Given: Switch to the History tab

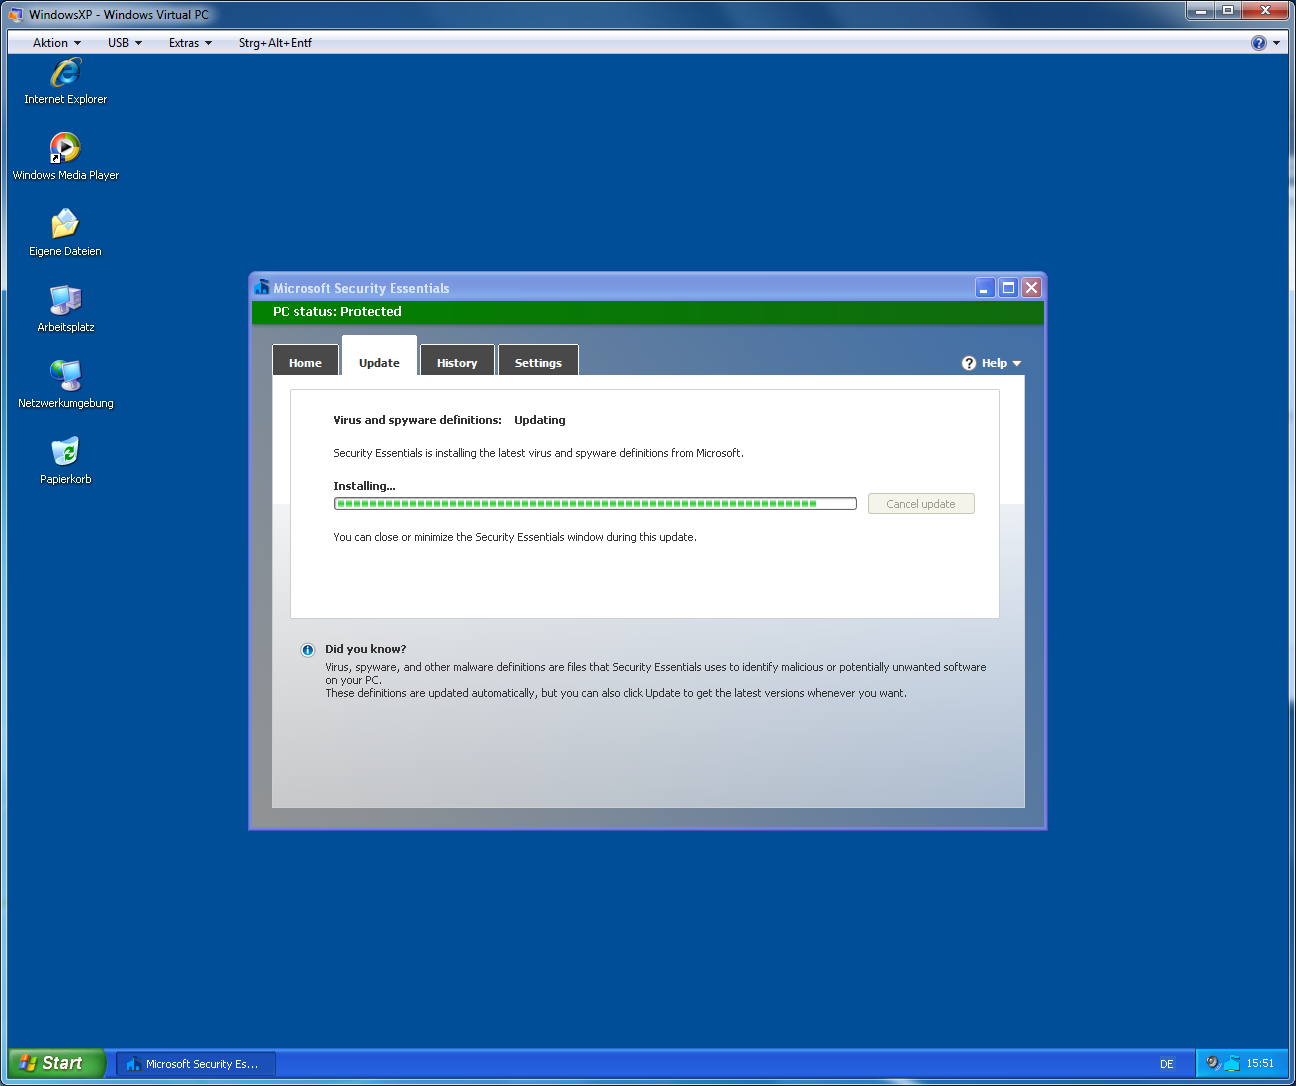Looking at the screenshot, I should [457, 362].
